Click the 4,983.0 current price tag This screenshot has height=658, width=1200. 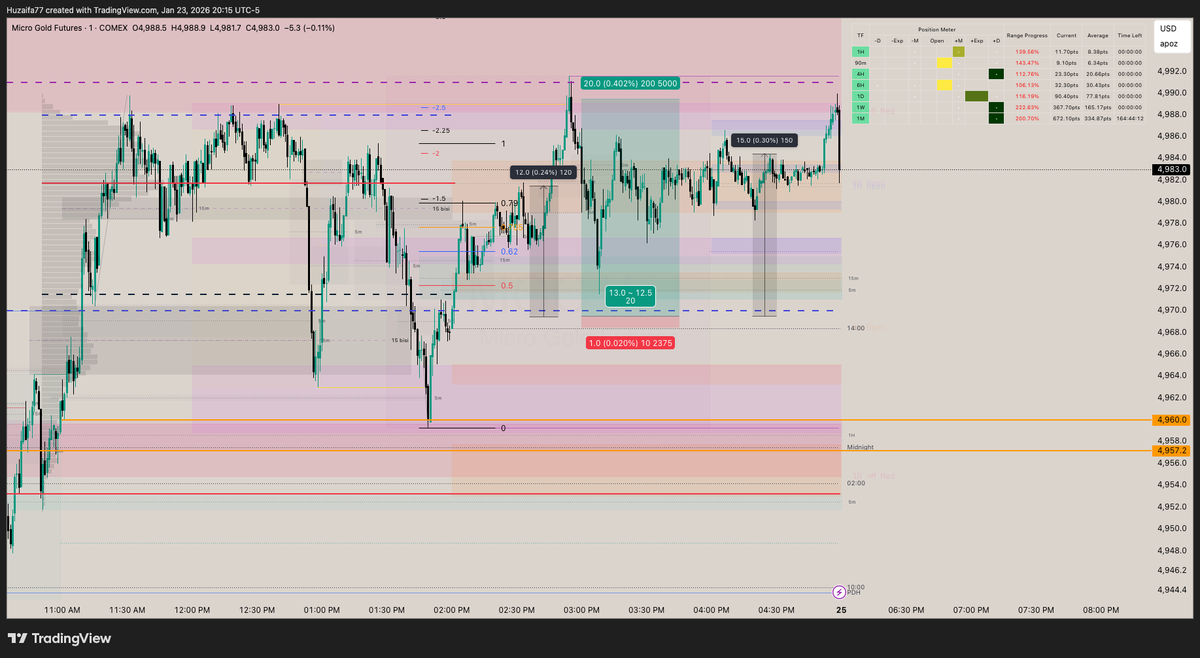point(1172,170)
